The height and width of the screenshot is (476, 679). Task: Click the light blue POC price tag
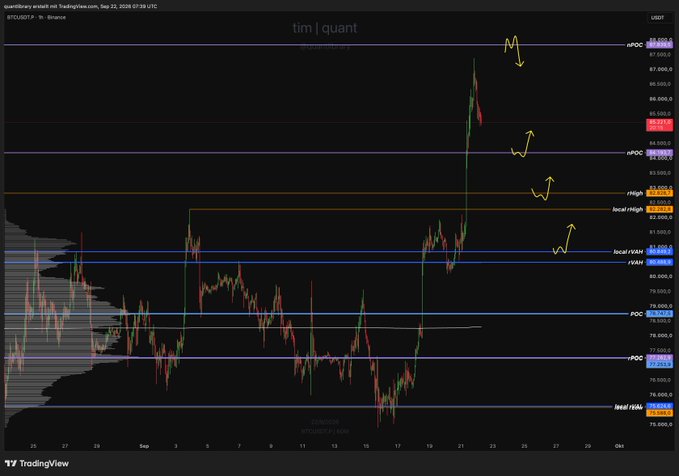click(660, 314)
